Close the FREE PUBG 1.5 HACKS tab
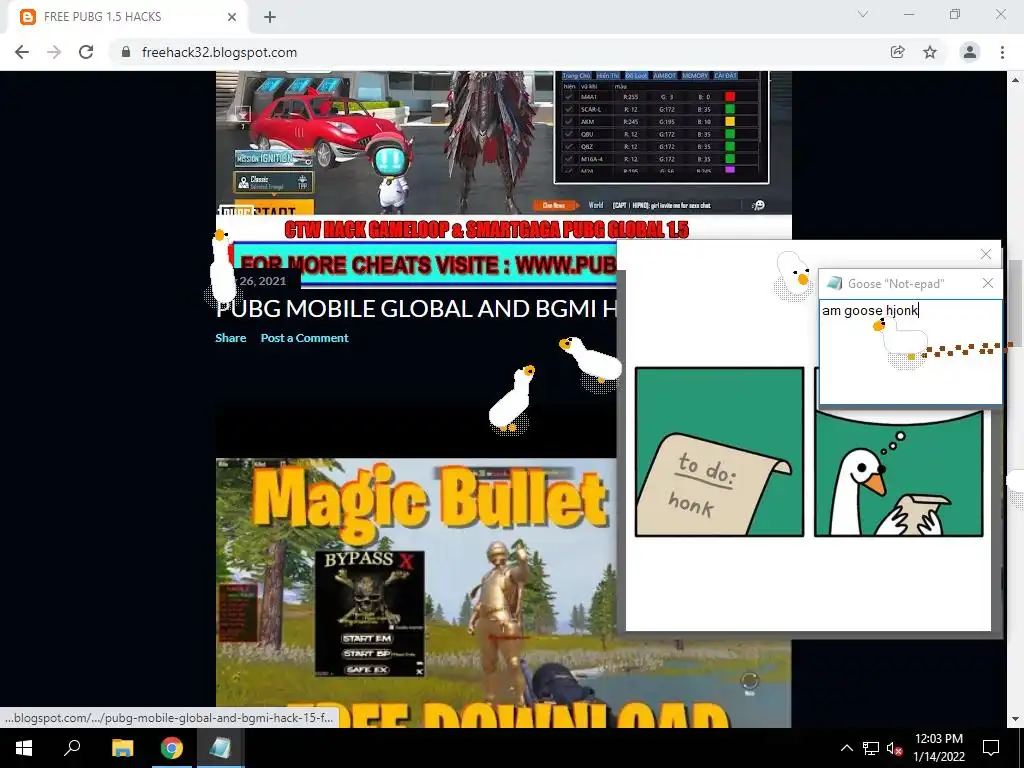The width and height of the screenshot is (1024, 768). pyautogui.click(x=232, y=17)
